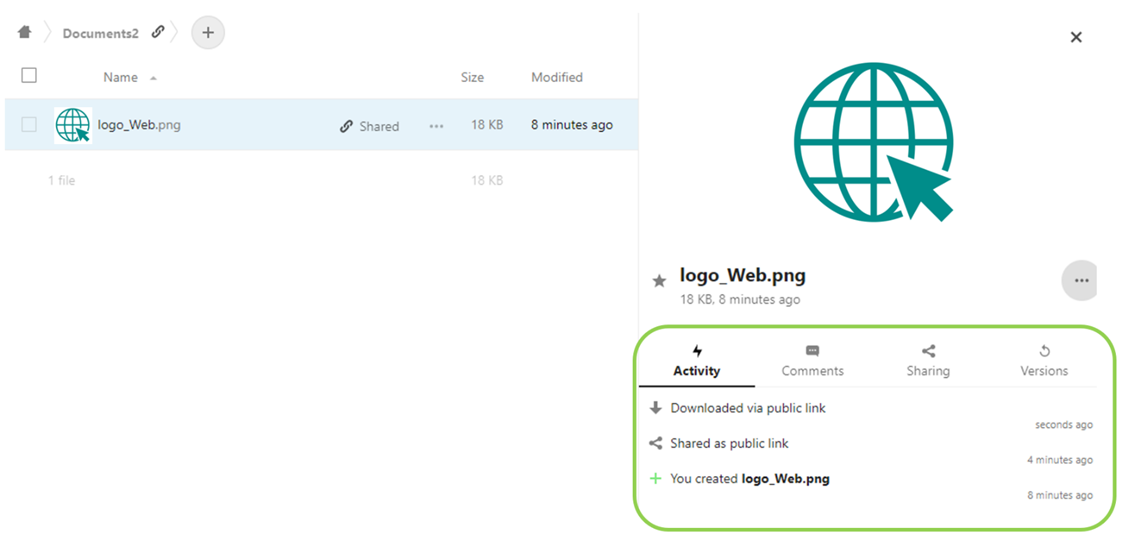The image size is (1122, 547).
Task: Open three-dot actions menu in file row
Action: pos(436,126)
